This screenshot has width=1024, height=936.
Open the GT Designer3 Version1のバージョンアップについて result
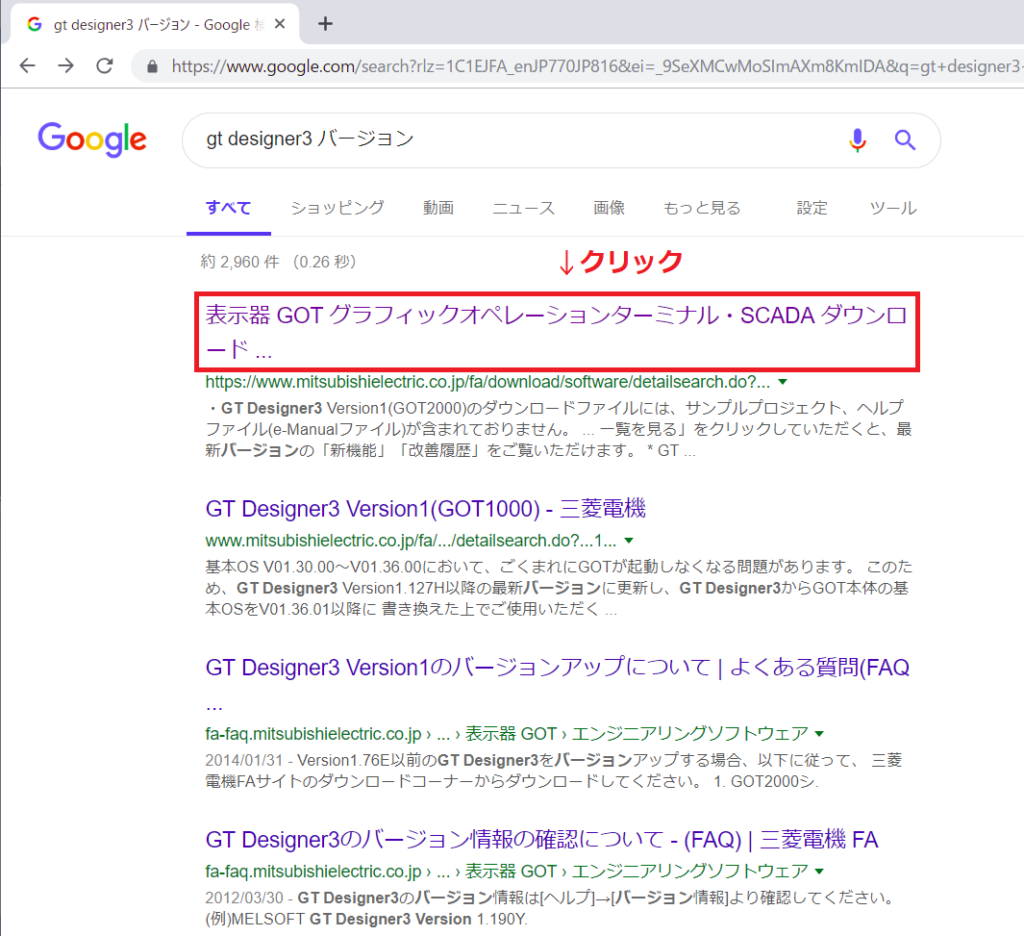tap(557, 684)
